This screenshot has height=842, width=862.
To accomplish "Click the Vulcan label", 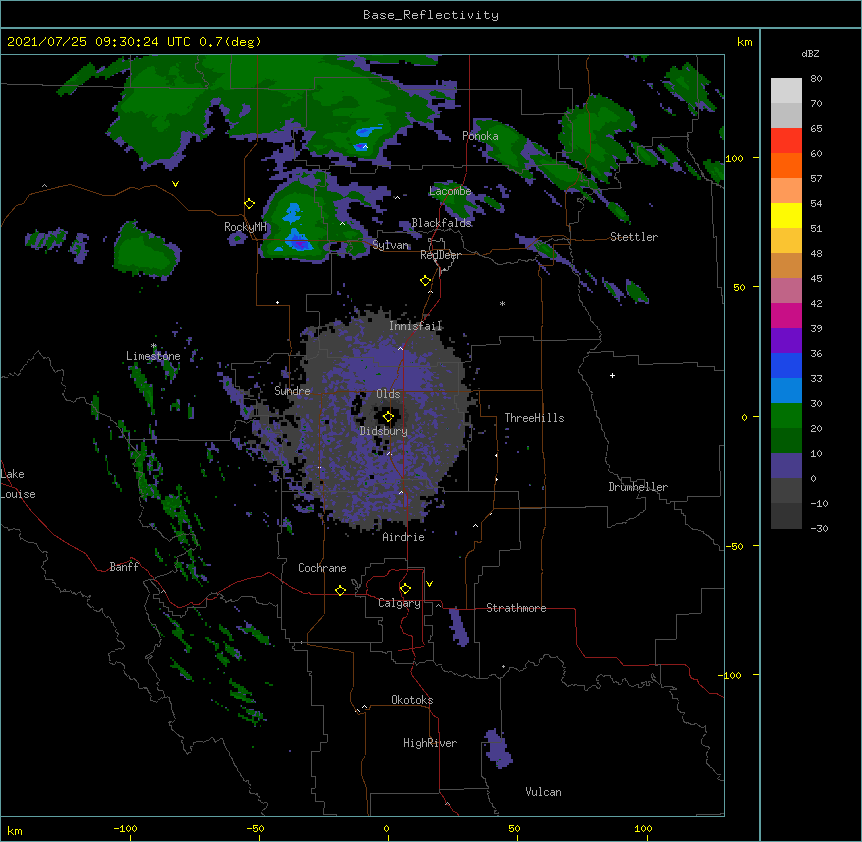I will pyautogui.click(x=543, y=792).
